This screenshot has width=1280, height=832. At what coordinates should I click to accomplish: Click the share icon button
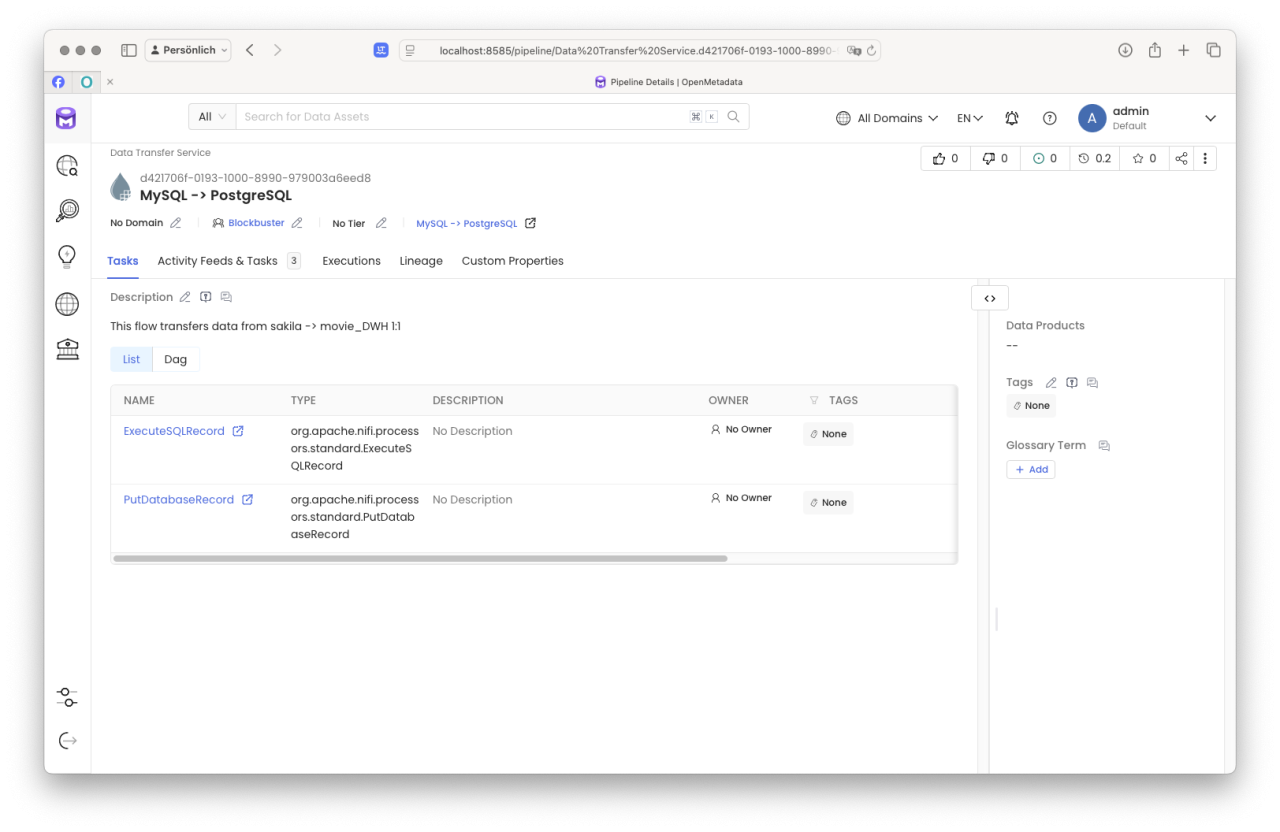tap(1181, 158)
